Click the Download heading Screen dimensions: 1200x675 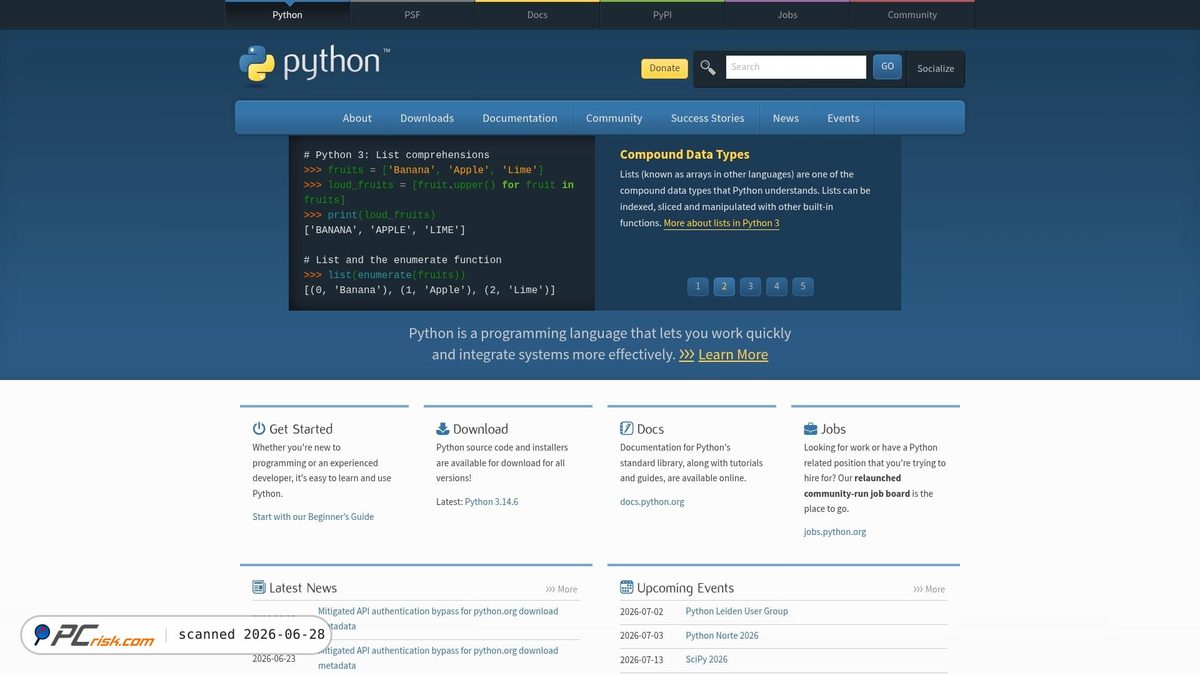tap(480, 429)
